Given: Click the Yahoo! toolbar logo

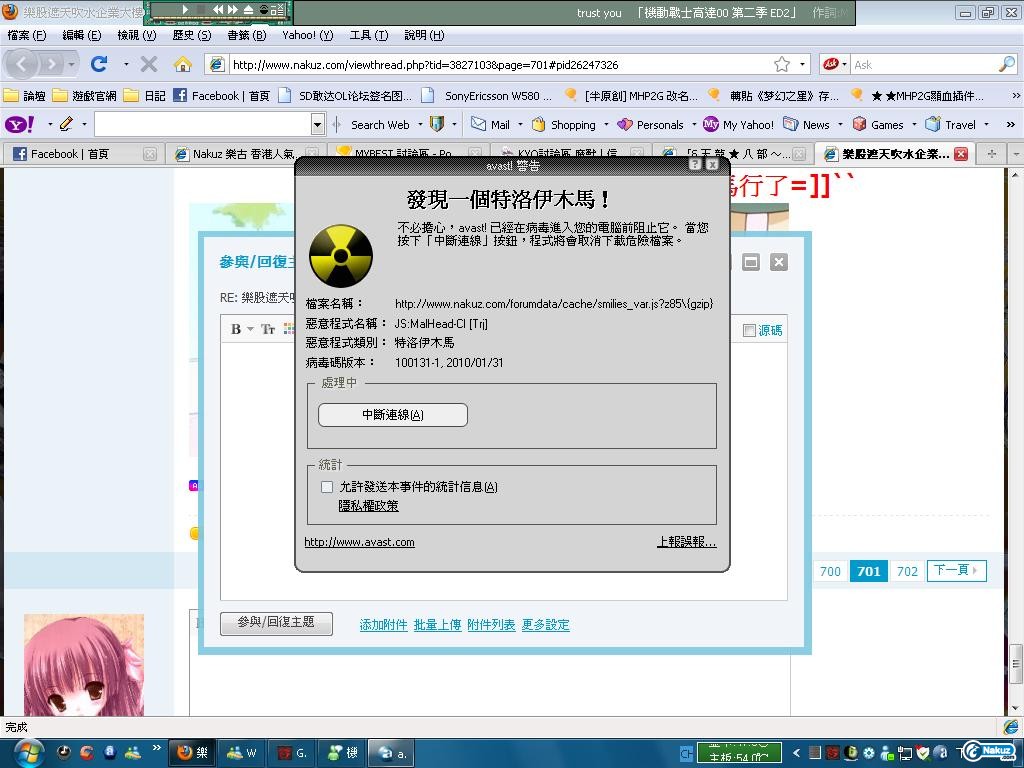Looking at the screenshot, I should tap(17, 124).
